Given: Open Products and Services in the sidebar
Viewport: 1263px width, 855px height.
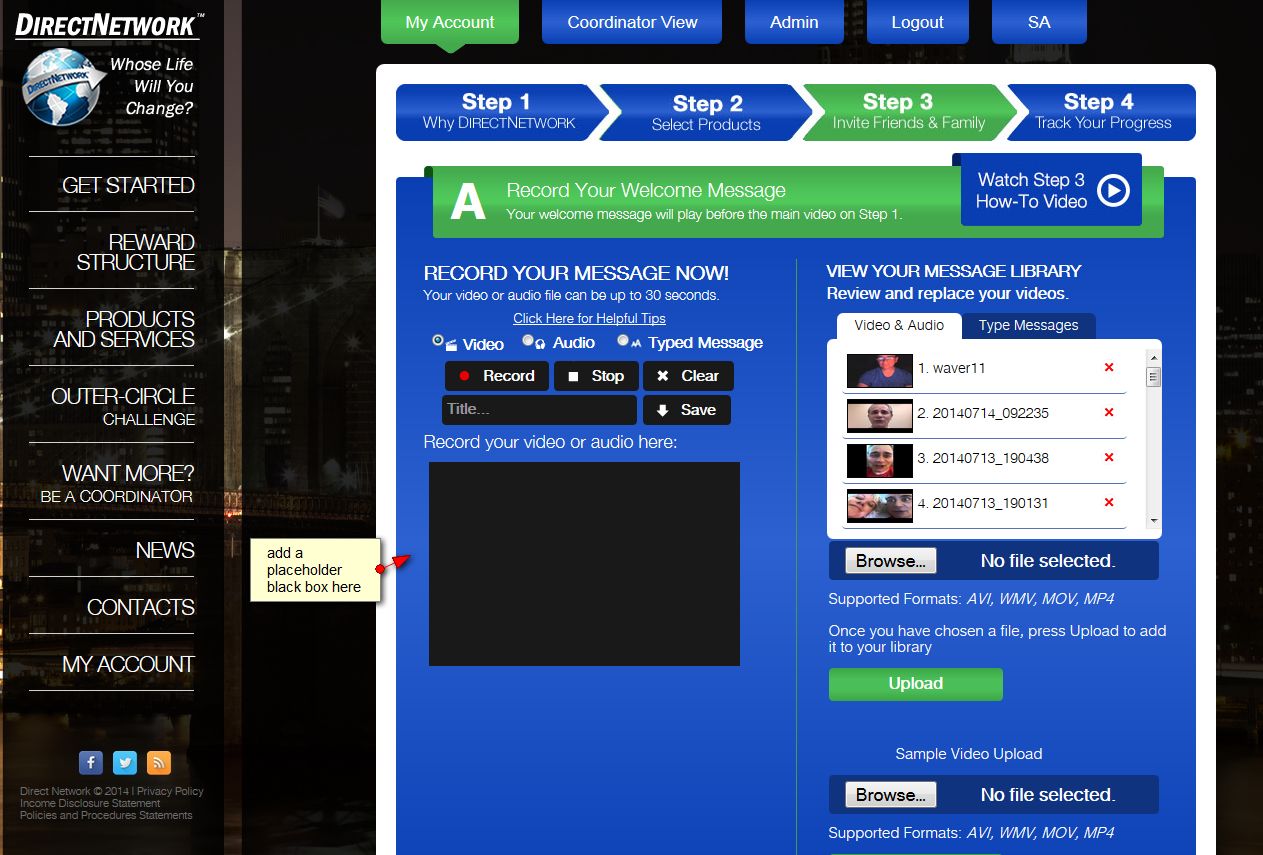Looking at the screenshot, I should coord(124,329).
